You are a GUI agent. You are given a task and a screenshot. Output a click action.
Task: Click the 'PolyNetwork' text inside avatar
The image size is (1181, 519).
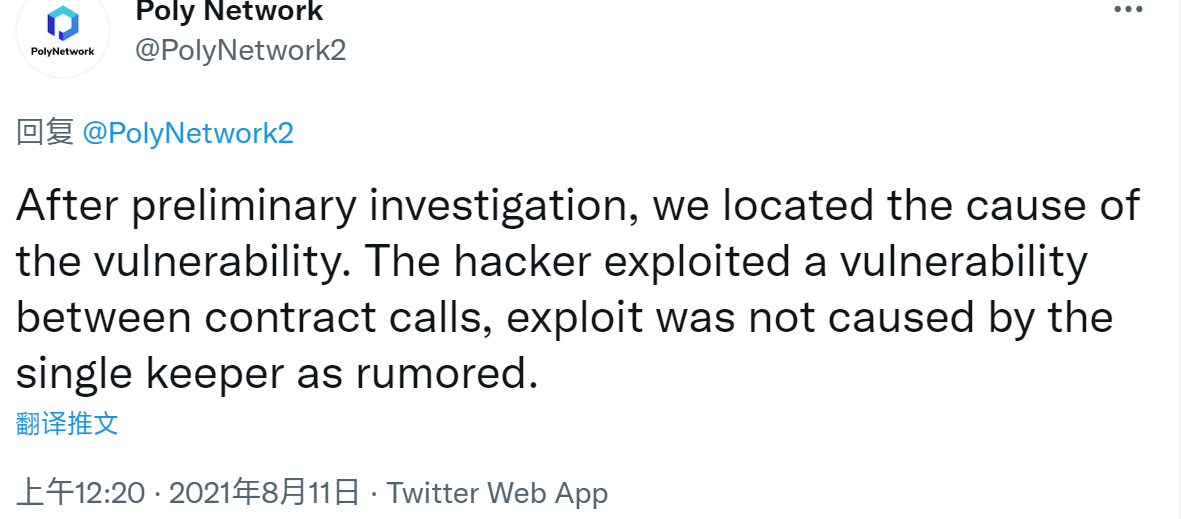(x=63, y=51)
